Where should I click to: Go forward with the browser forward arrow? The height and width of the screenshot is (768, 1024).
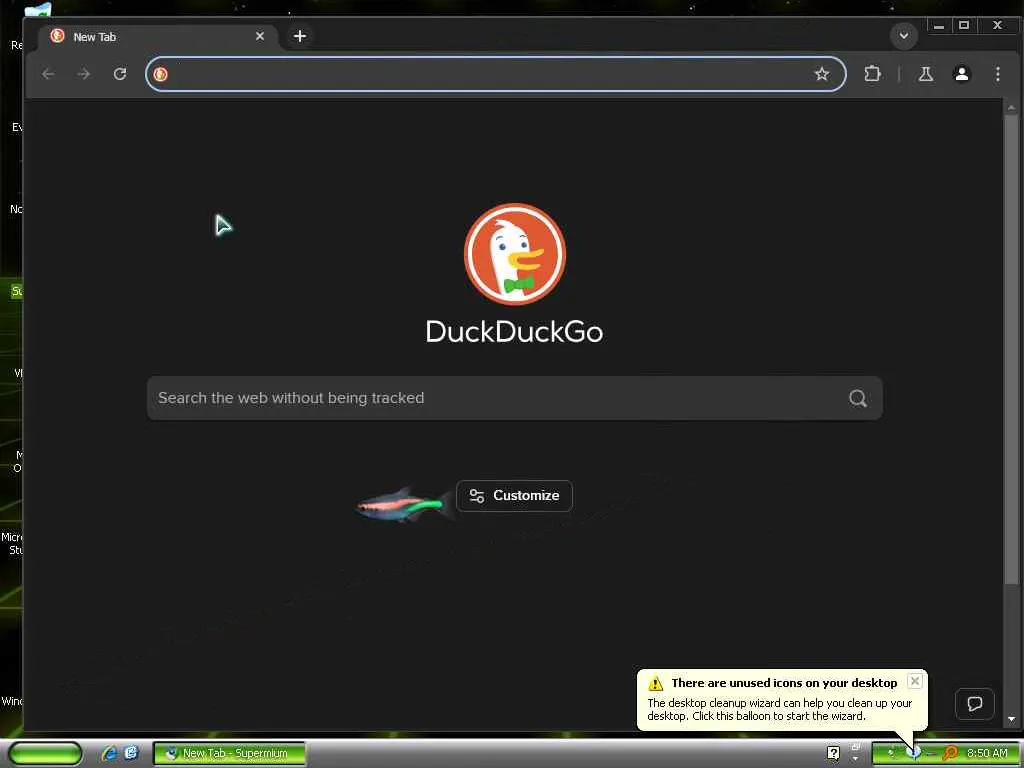pyautogui.click(x=84, y=74)
